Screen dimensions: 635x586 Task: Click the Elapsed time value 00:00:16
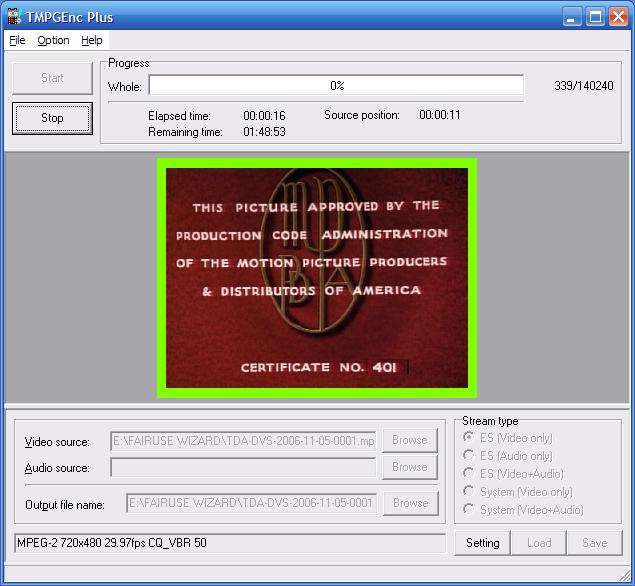click(x=264, y=116)
